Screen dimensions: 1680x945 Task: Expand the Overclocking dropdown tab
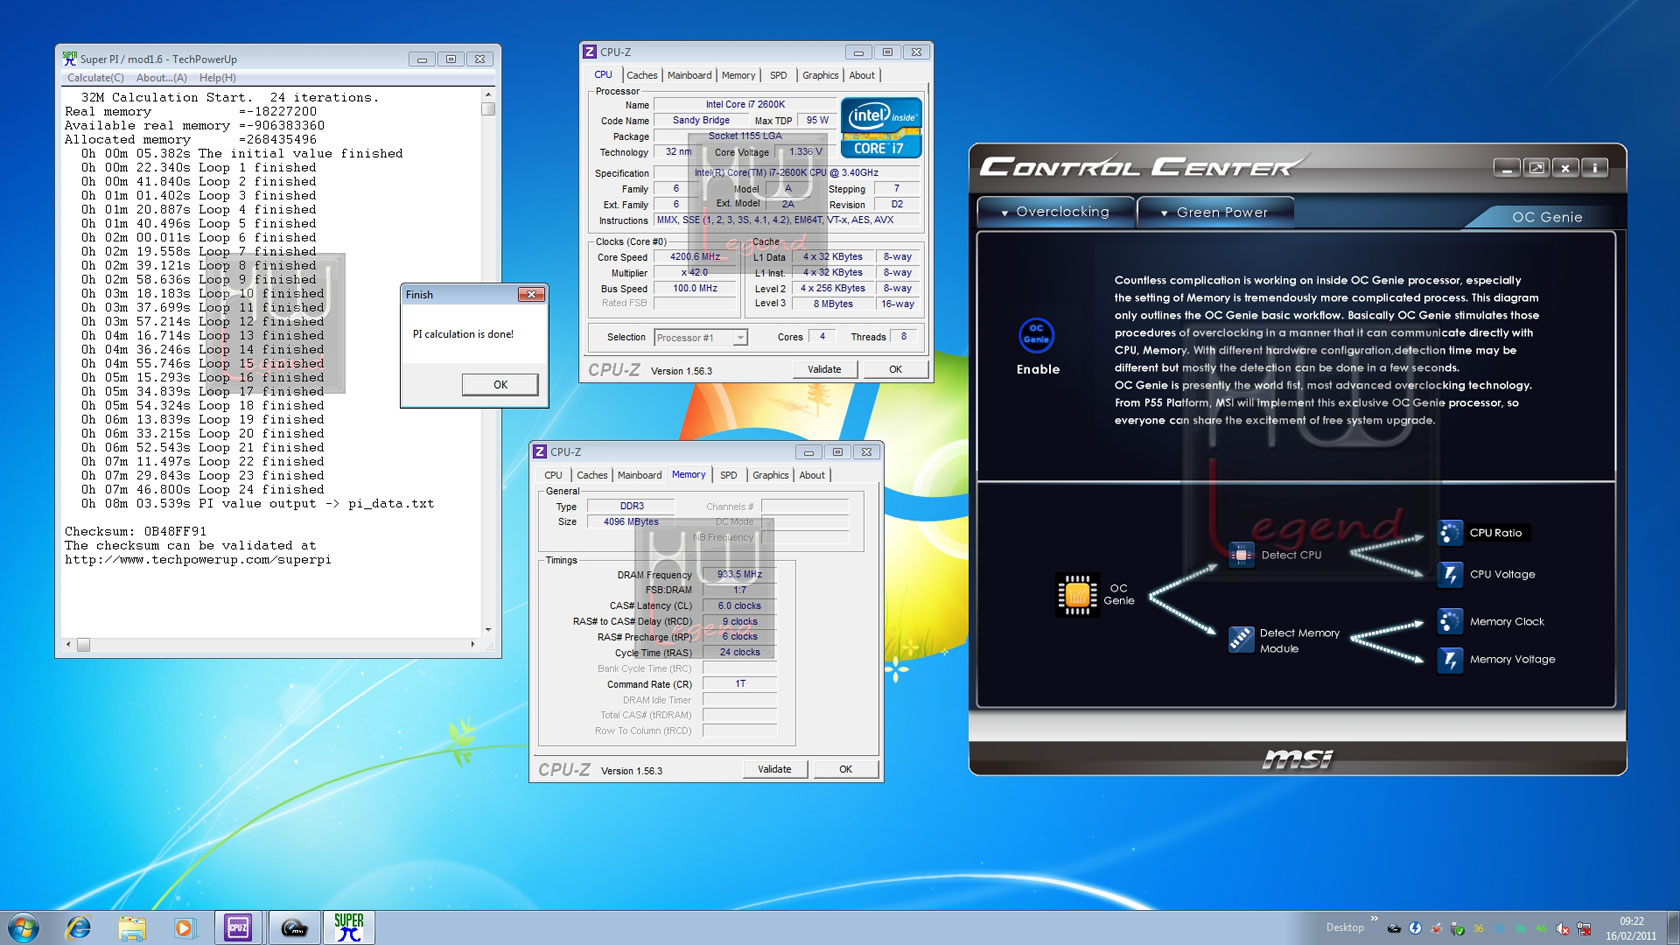pyautogui.click(x=1055, y=212)
